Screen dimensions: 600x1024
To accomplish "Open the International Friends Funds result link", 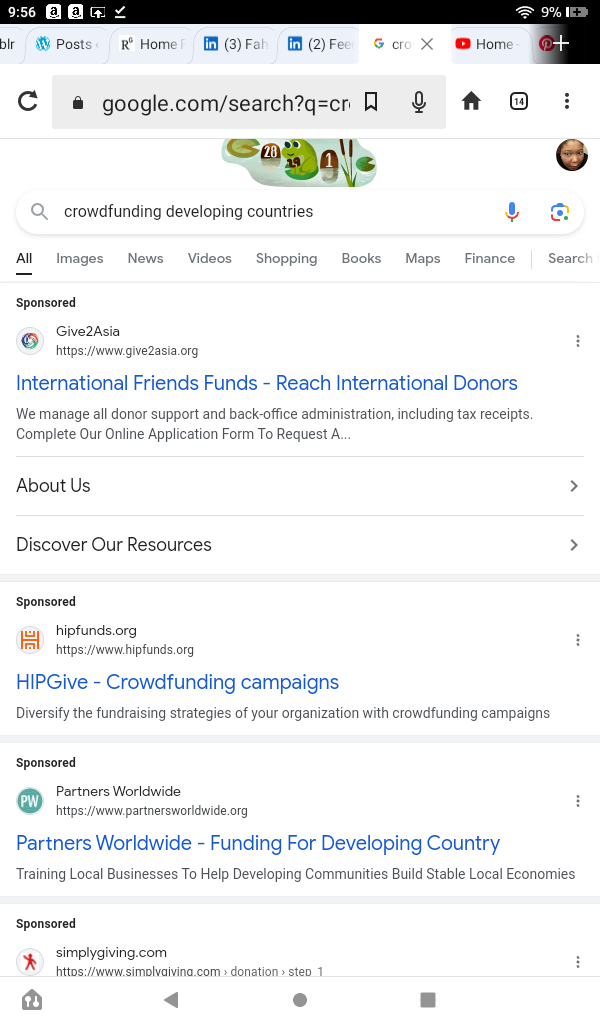I will [267, 383].
